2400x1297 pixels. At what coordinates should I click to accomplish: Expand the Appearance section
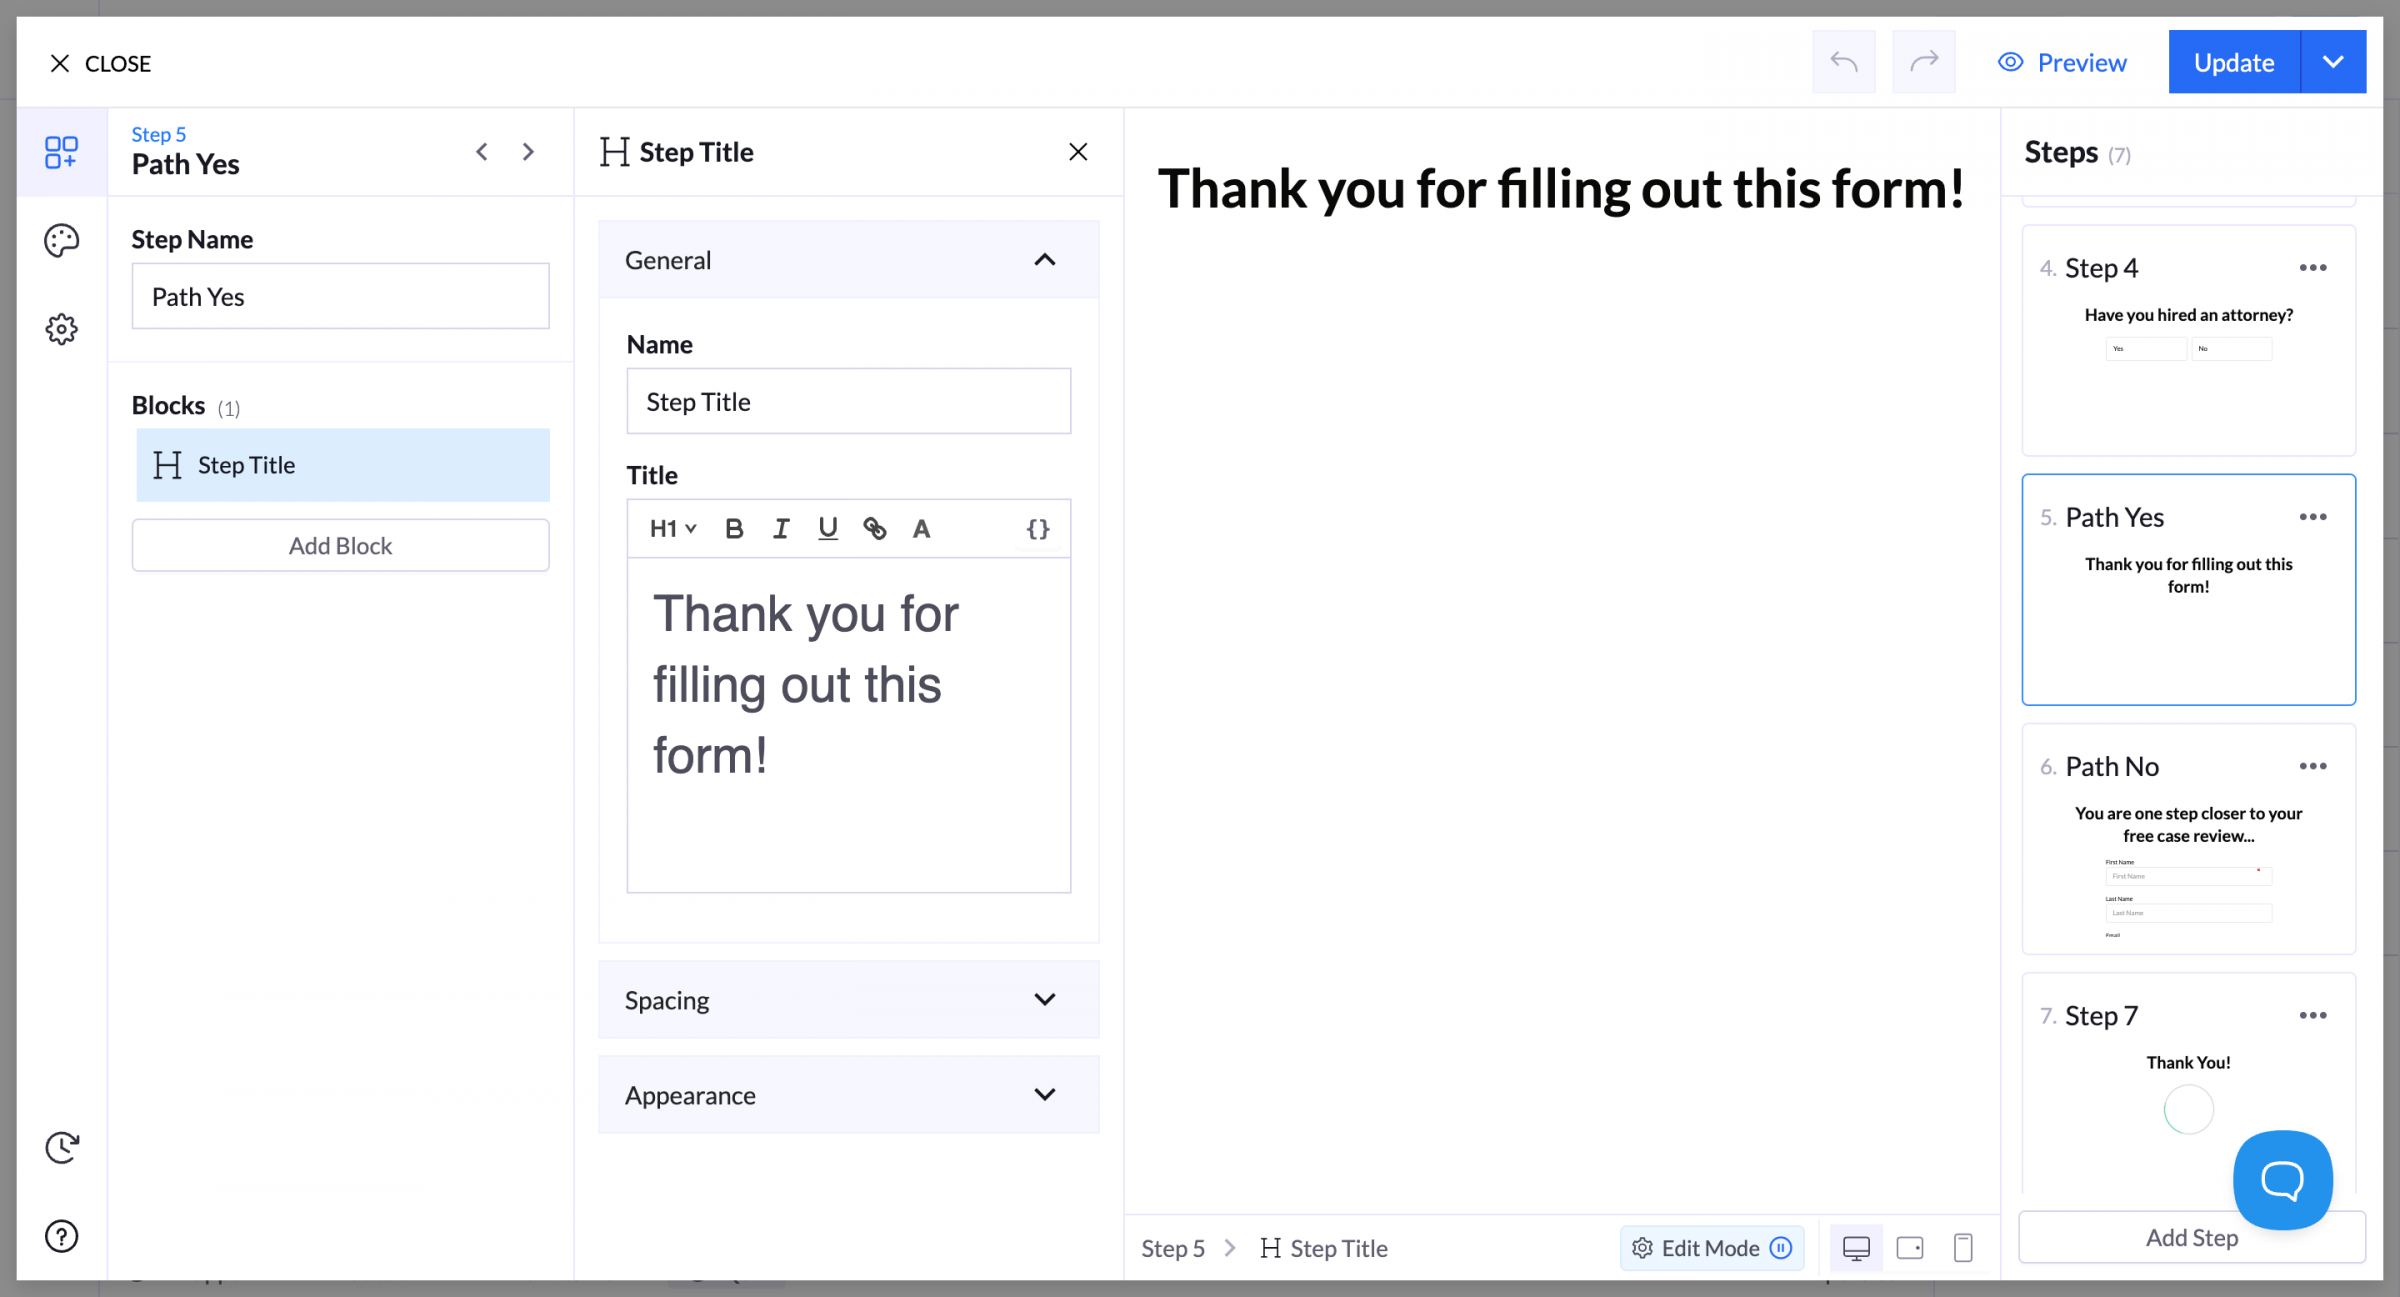847,1094
